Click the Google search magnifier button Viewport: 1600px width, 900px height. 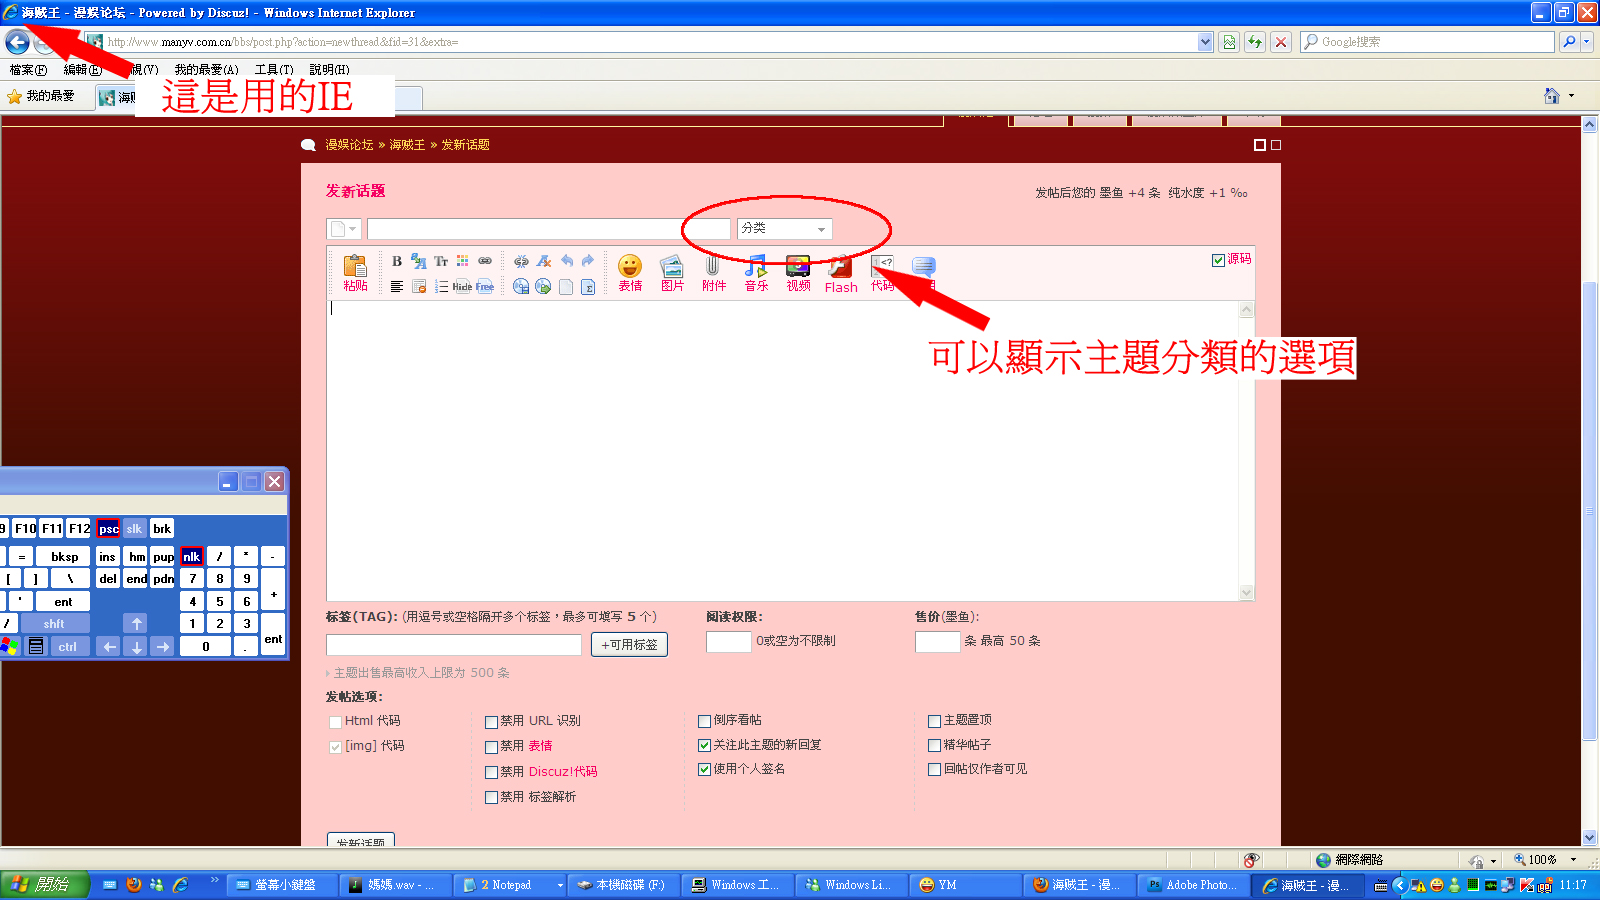click(x=1569, y=42)
